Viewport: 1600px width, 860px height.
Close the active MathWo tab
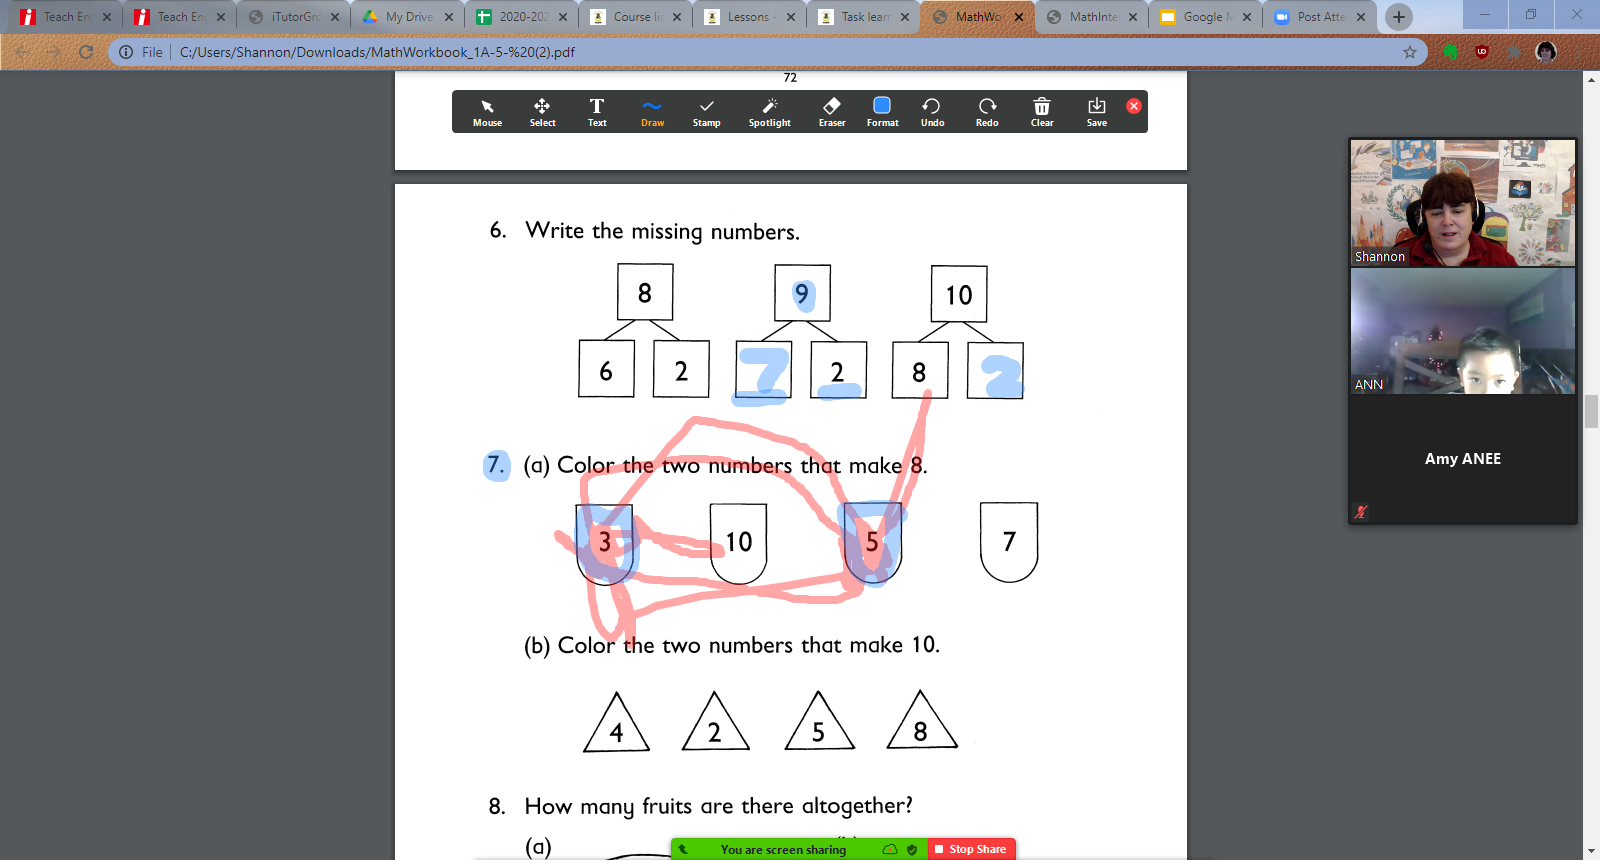tap(1019, 17)
